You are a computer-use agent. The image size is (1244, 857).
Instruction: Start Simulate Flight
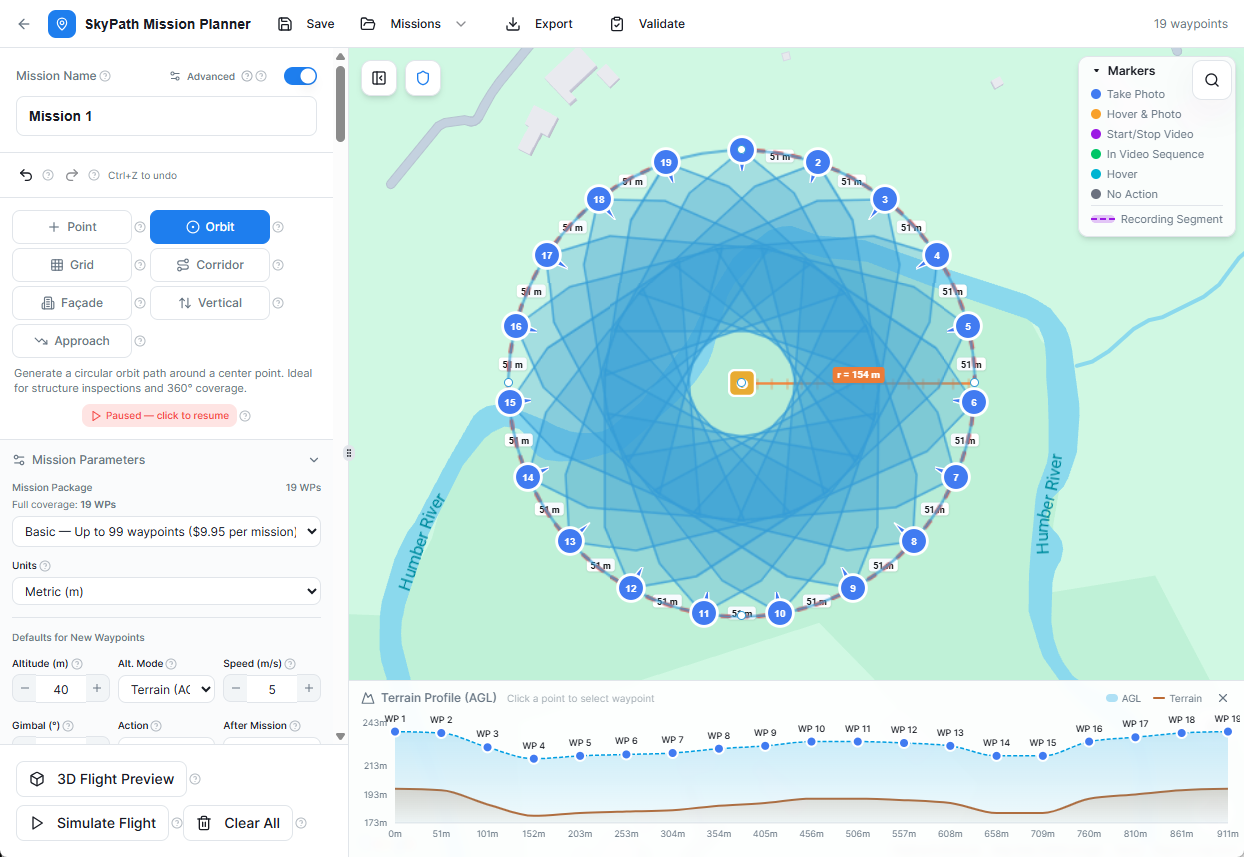92,823
